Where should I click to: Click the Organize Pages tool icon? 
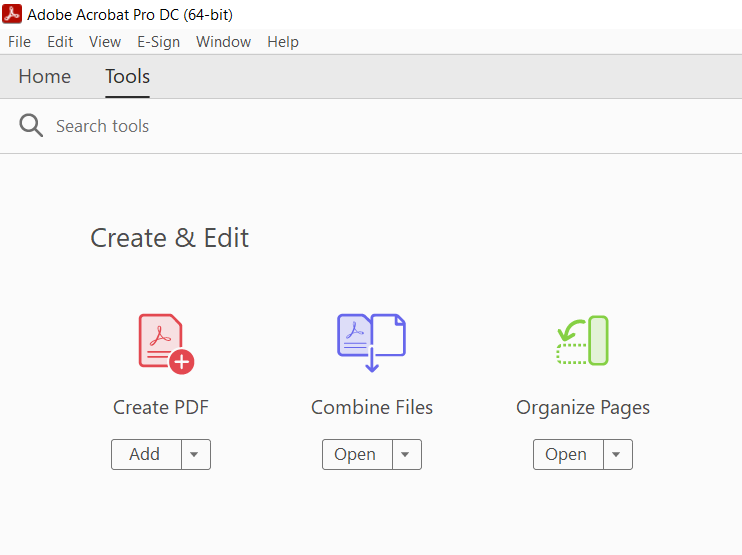click(x=583, y=340)
